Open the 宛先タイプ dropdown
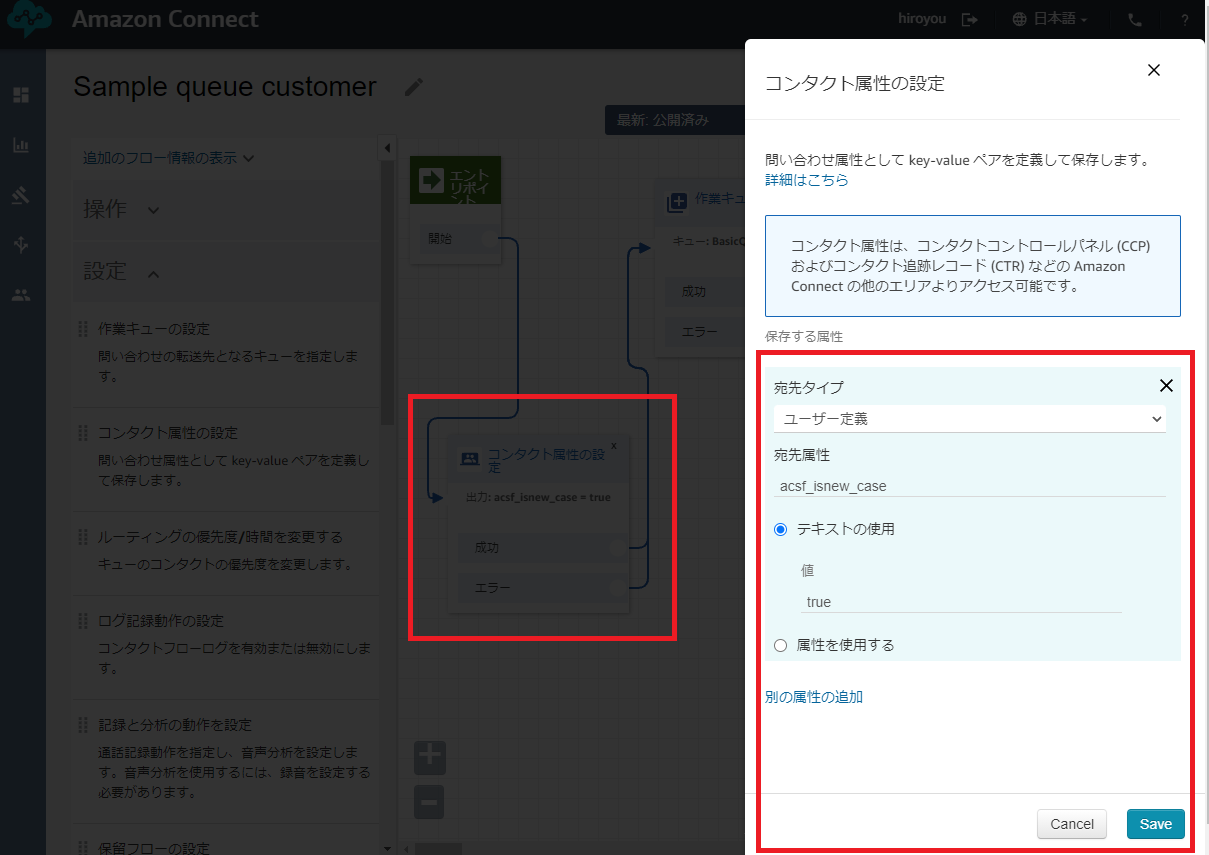Image resolution: width=1209 pixels, height=855 pixels. tap(970, 419)
